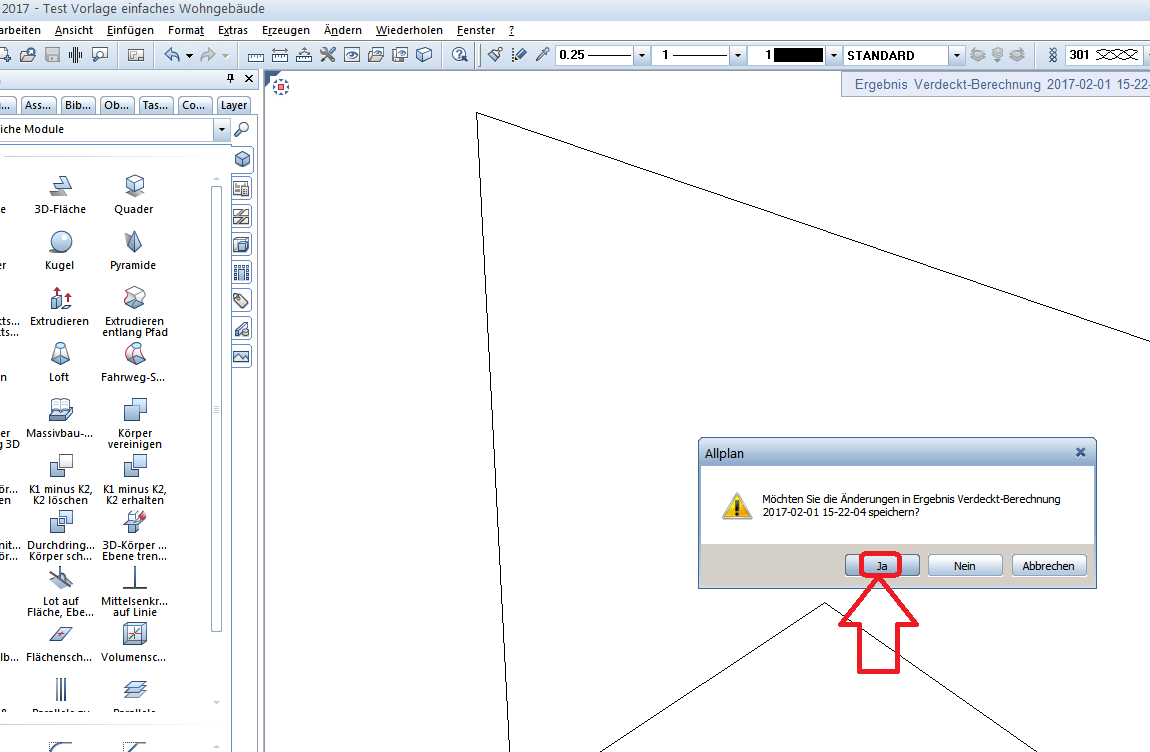
Task: Open the STANDARD layer dropdown
Action: click(x=957, y=56)
